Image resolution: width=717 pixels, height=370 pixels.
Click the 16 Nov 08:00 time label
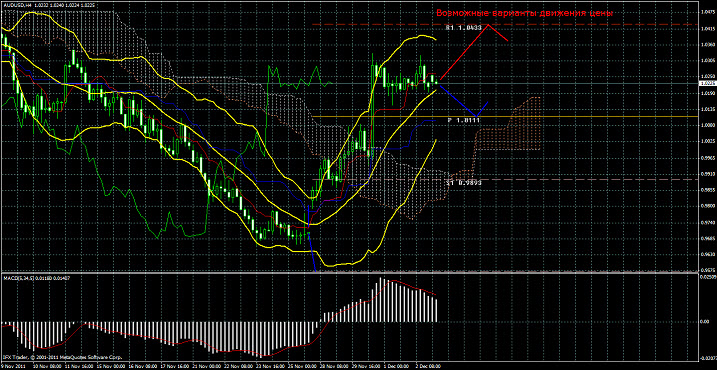142,366
